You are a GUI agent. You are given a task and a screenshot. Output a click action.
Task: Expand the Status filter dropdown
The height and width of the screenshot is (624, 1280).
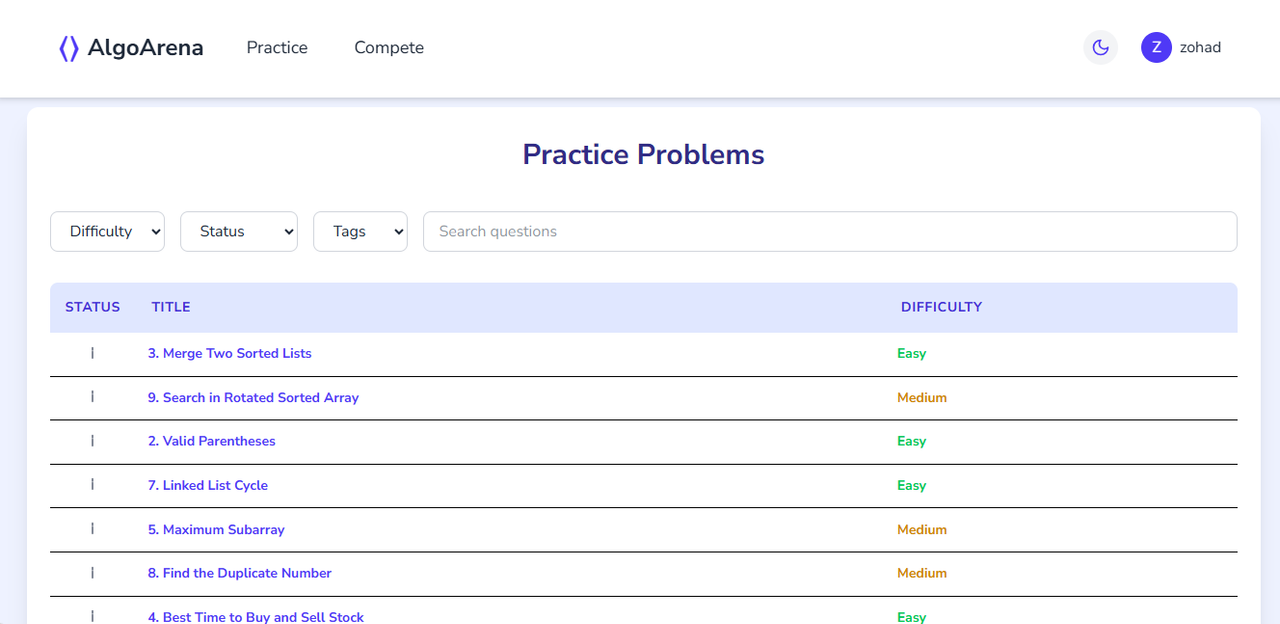tap(239, 231)
